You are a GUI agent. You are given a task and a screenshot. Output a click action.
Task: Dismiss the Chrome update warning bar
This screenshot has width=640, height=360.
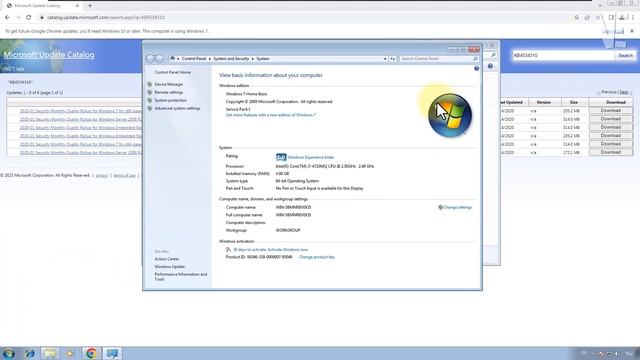pos(632,31)
